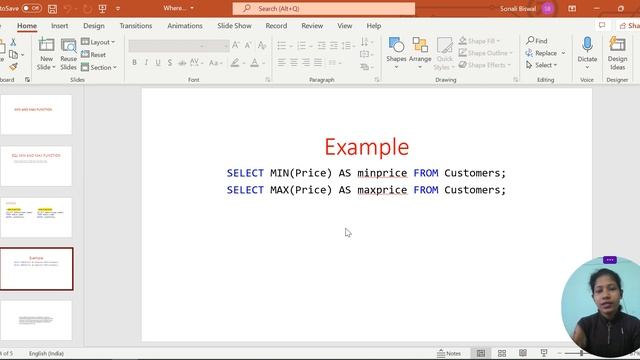Toggle Underline formatting
640x360 pixels.
[x=158, y=63]
